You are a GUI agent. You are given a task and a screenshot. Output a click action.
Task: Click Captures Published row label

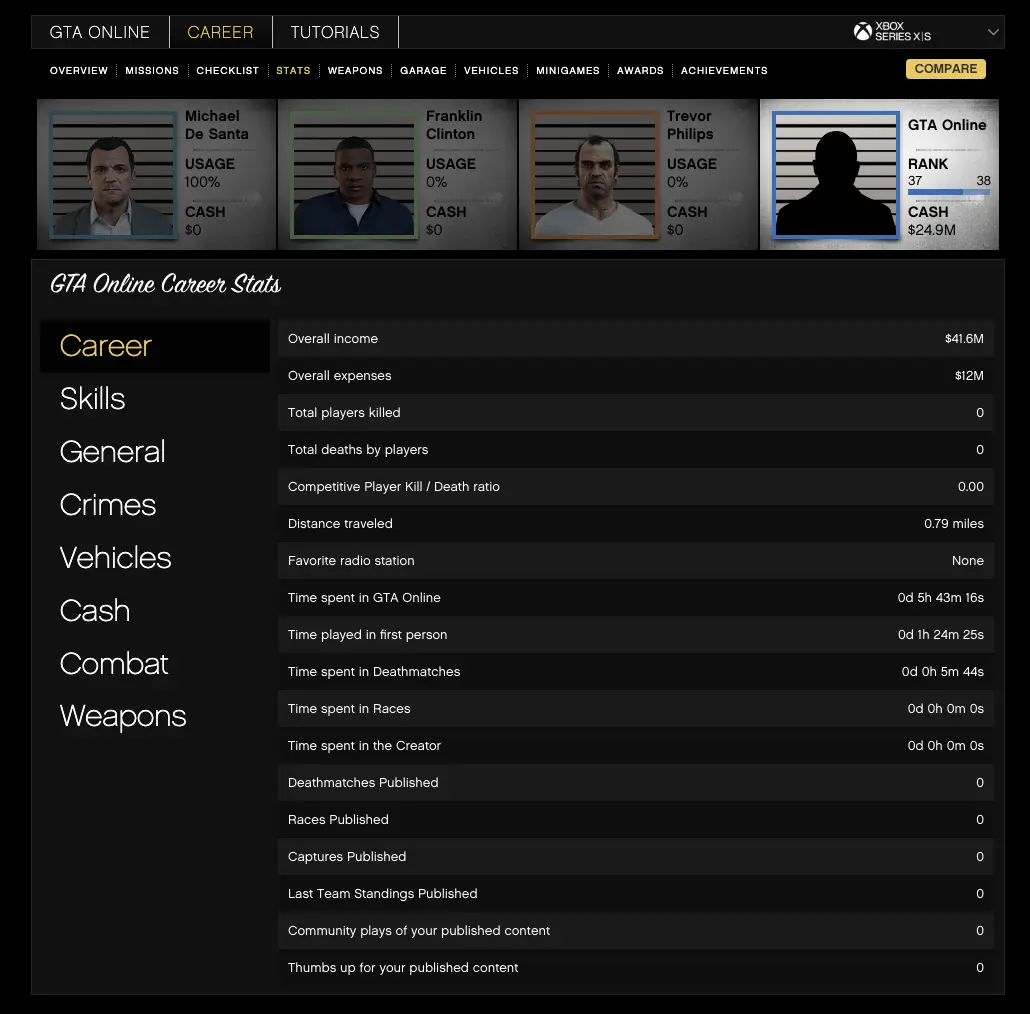pyautogui.click(x=347, y=856)
